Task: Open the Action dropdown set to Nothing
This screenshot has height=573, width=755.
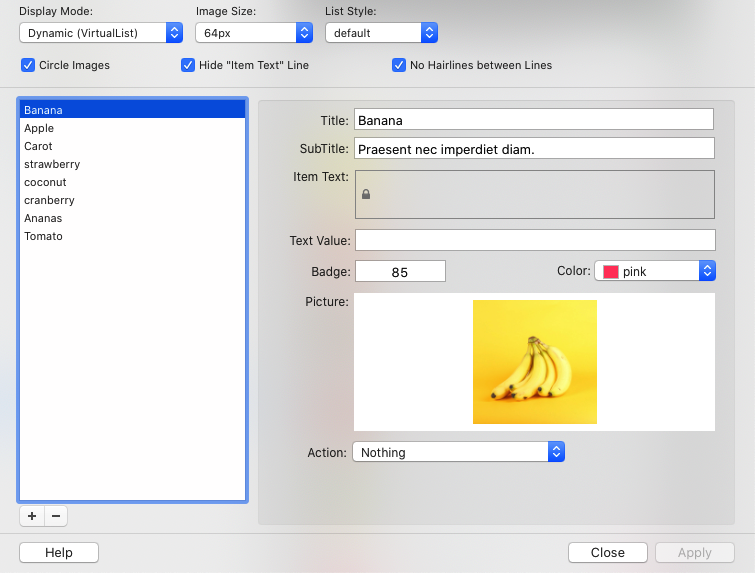Action: (x=458, y=452)
